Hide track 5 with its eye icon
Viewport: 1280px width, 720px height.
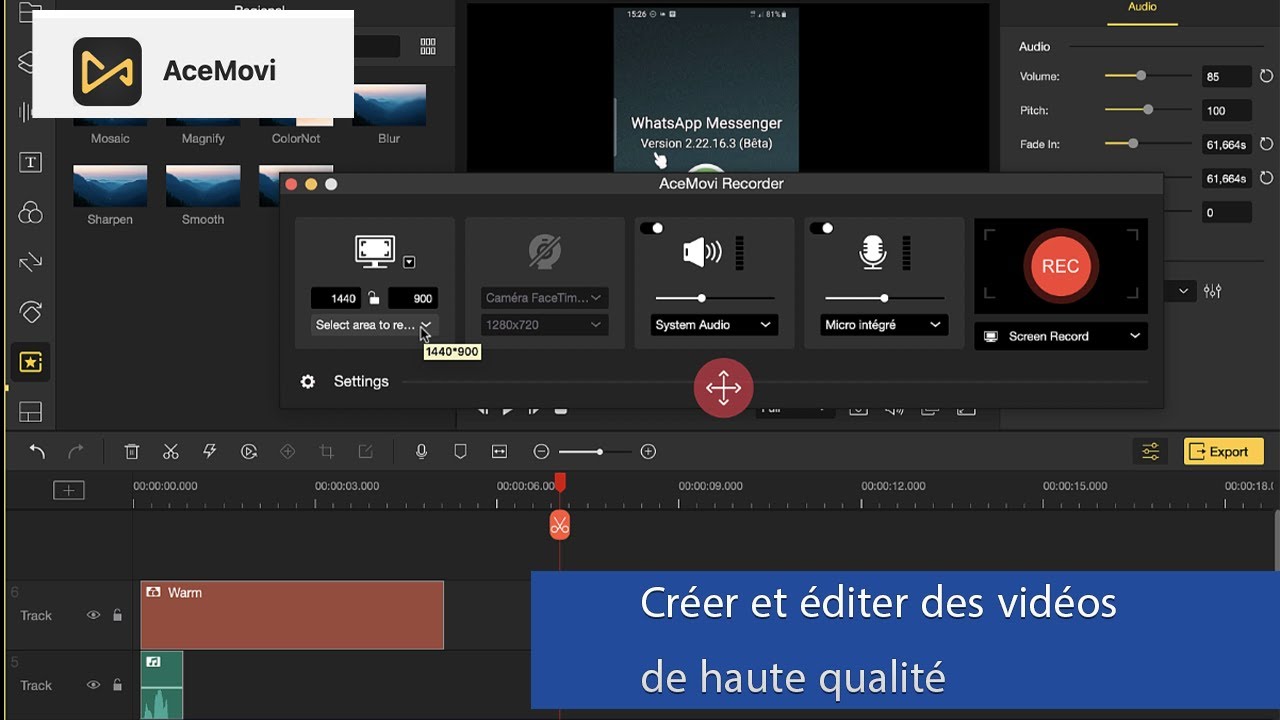point(93,685)
